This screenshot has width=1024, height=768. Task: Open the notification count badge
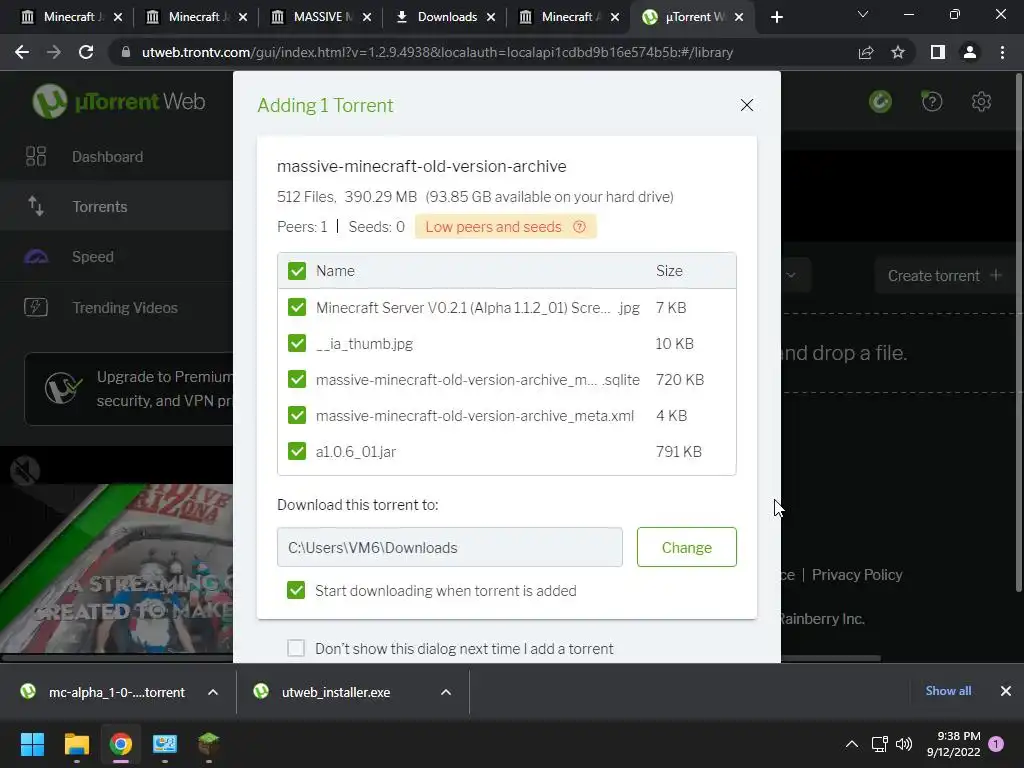tap(996, 744)
